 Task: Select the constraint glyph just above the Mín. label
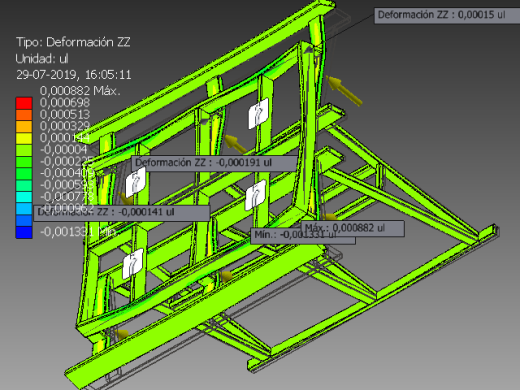(x=255, y=195)
